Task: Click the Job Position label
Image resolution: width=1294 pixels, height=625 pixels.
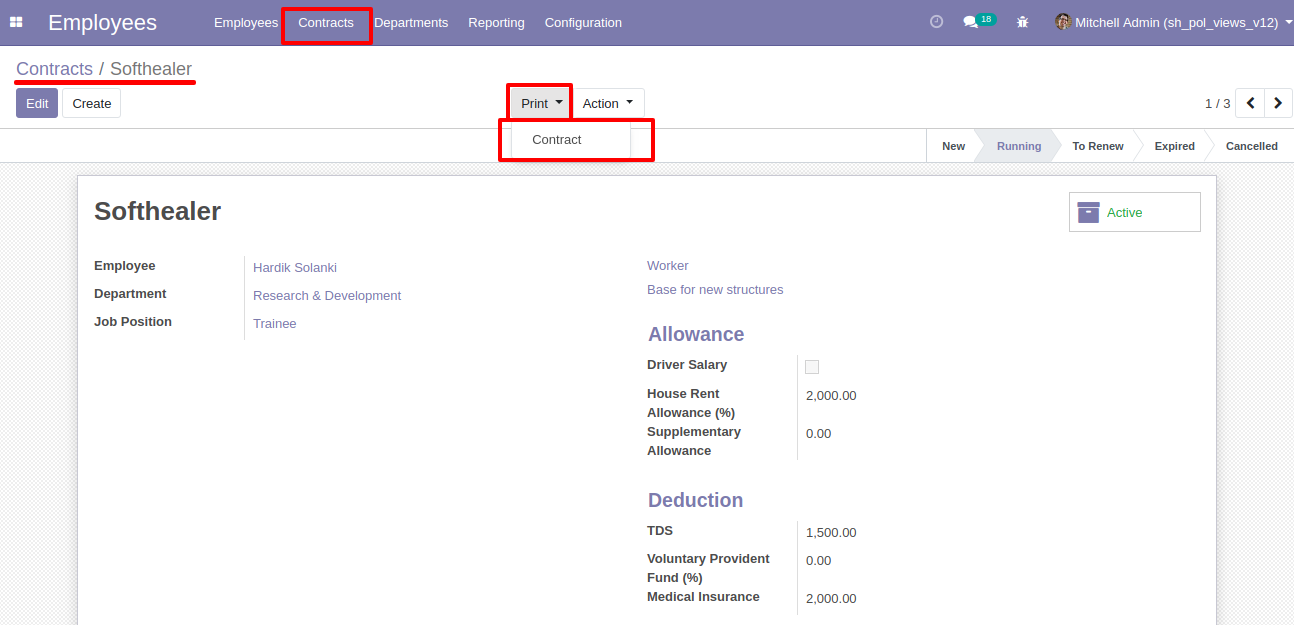Action: point(133,322)
